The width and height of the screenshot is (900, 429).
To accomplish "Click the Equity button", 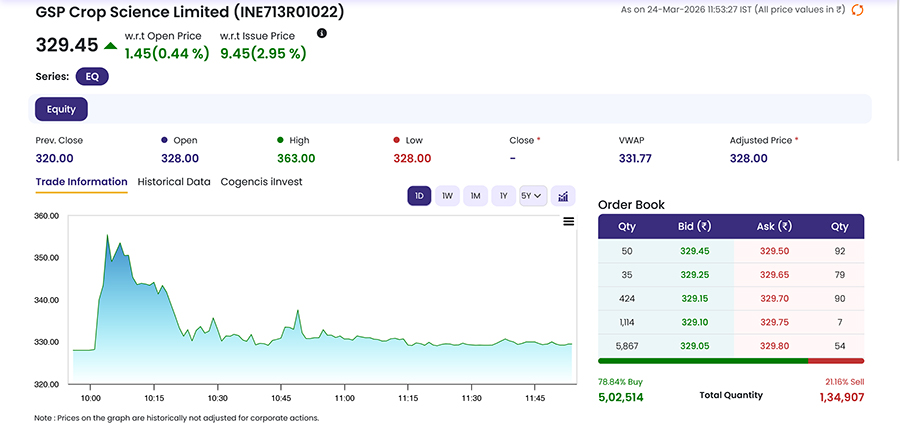I will tap(62, 109).
